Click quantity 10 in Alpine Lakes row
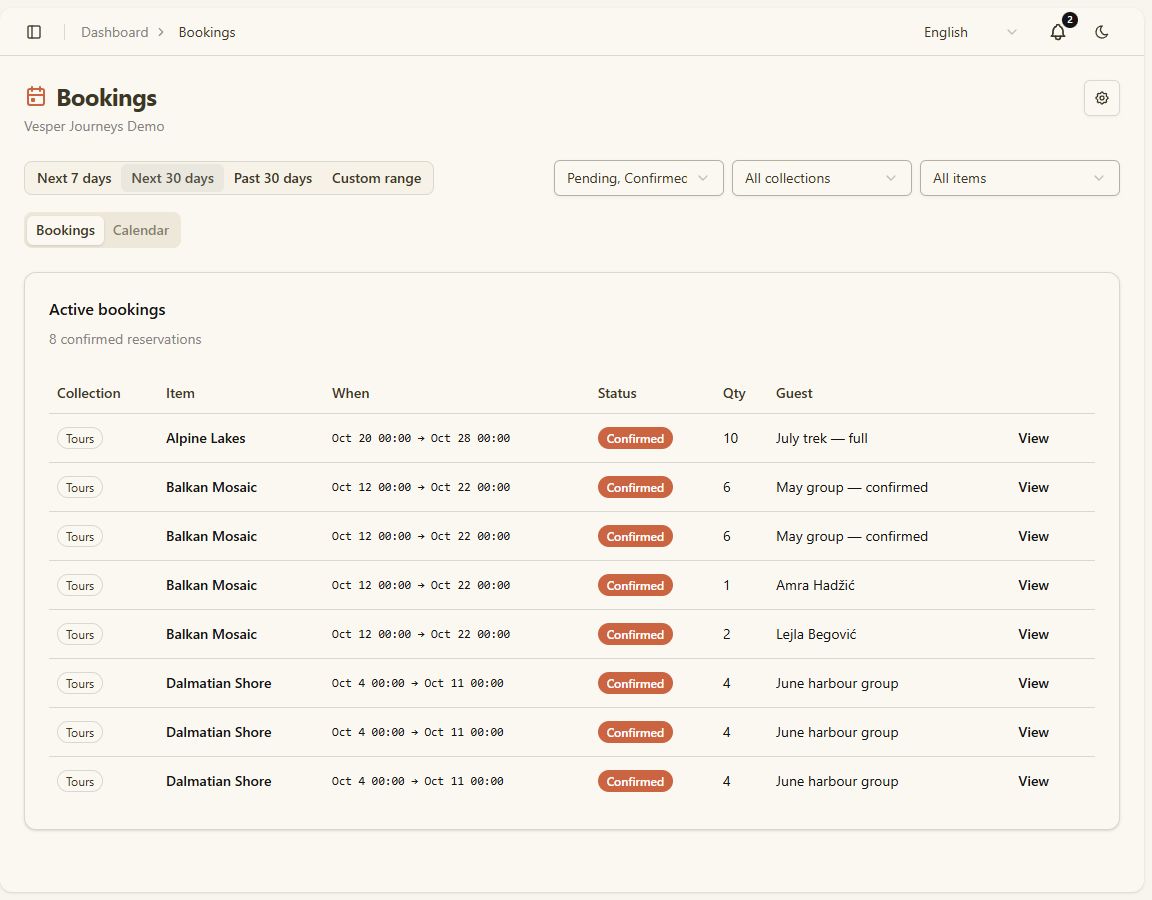This screenshot has height=900, width=1152. [730, 438]
